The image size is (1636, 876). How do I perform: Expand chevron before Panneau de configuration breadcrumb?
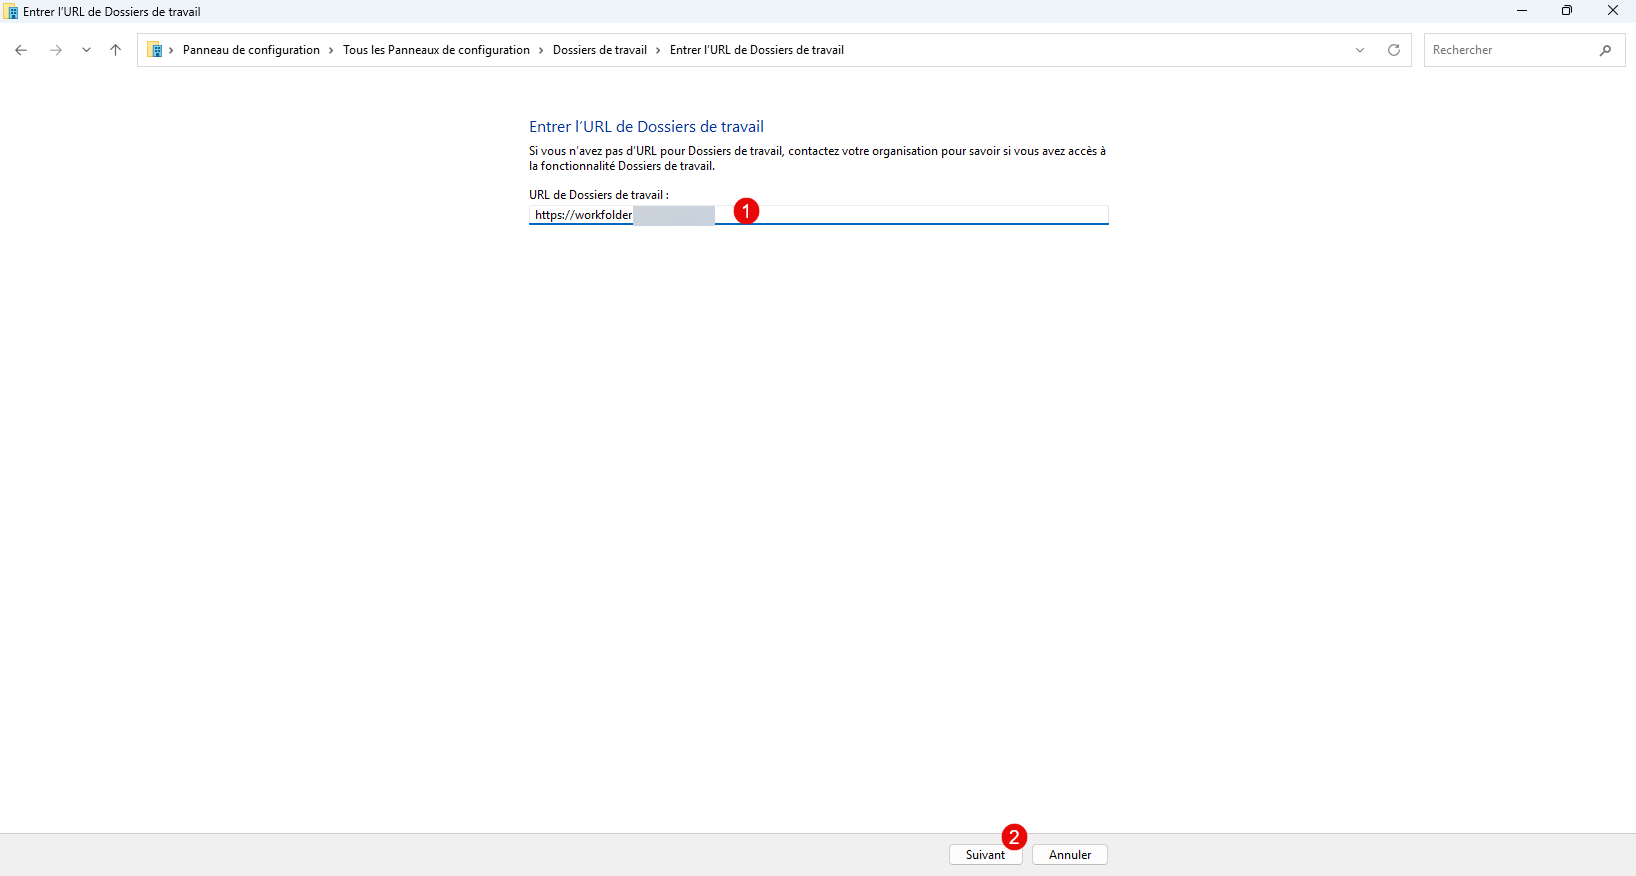pos(171,50)
